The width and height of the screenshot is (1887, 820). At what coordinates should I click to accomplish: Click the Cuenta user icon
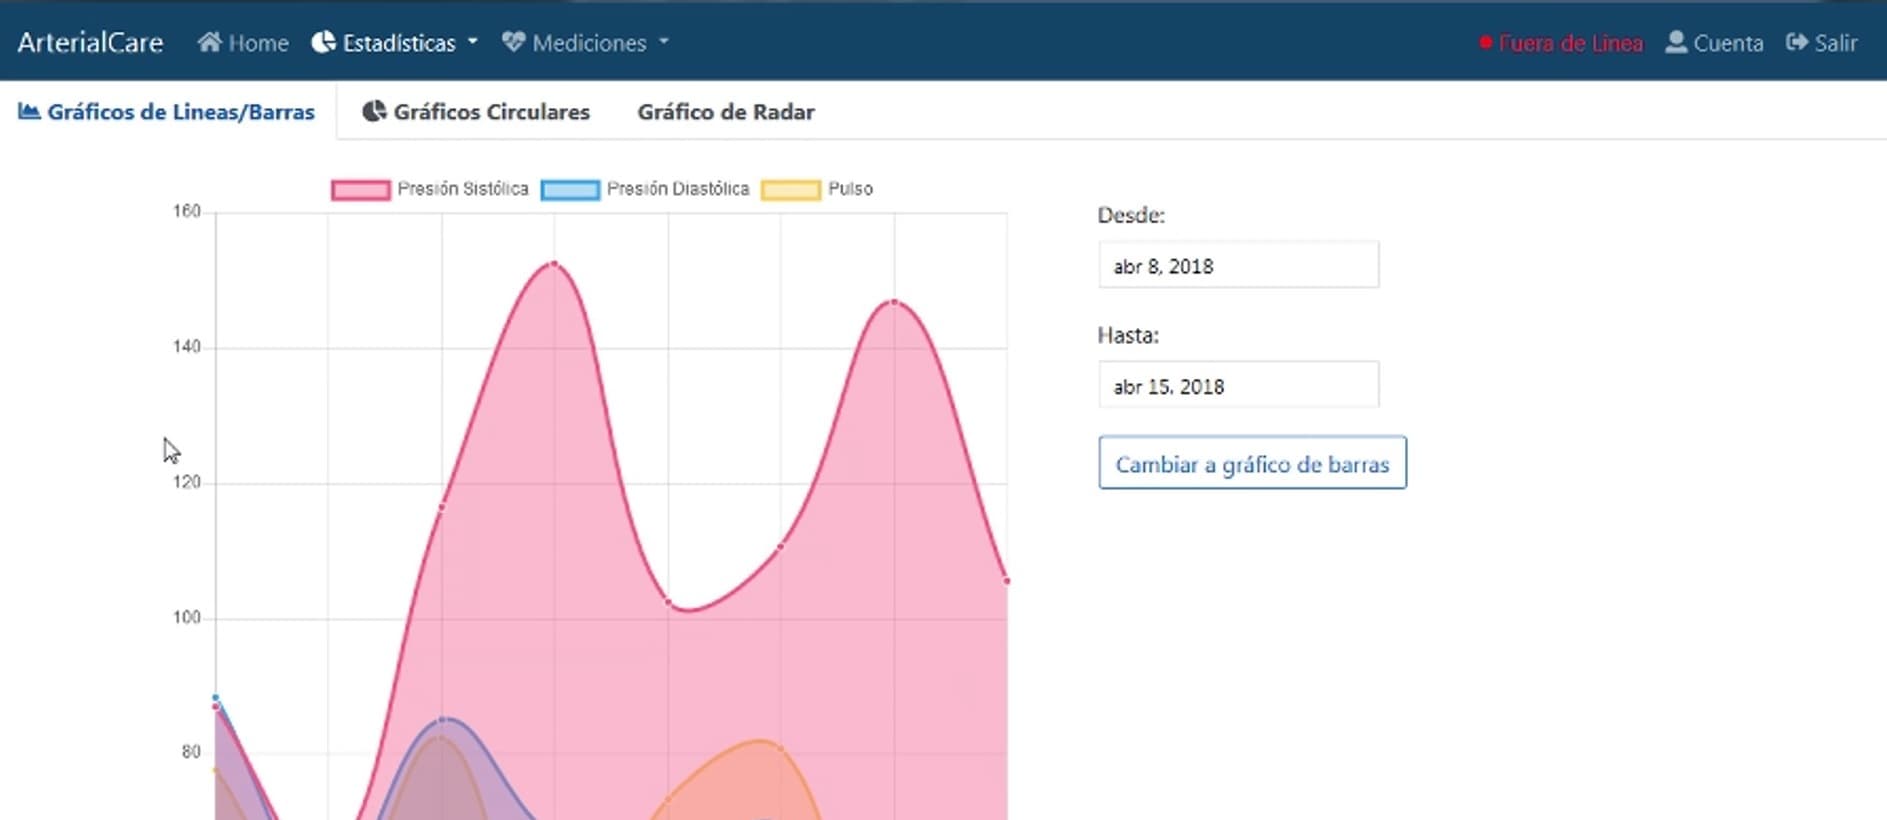[1676, 42]
